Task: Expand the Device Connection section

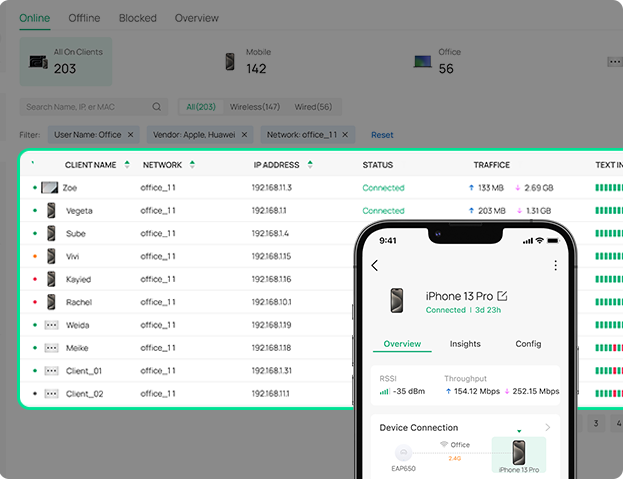Action: [x=547, y=427]
